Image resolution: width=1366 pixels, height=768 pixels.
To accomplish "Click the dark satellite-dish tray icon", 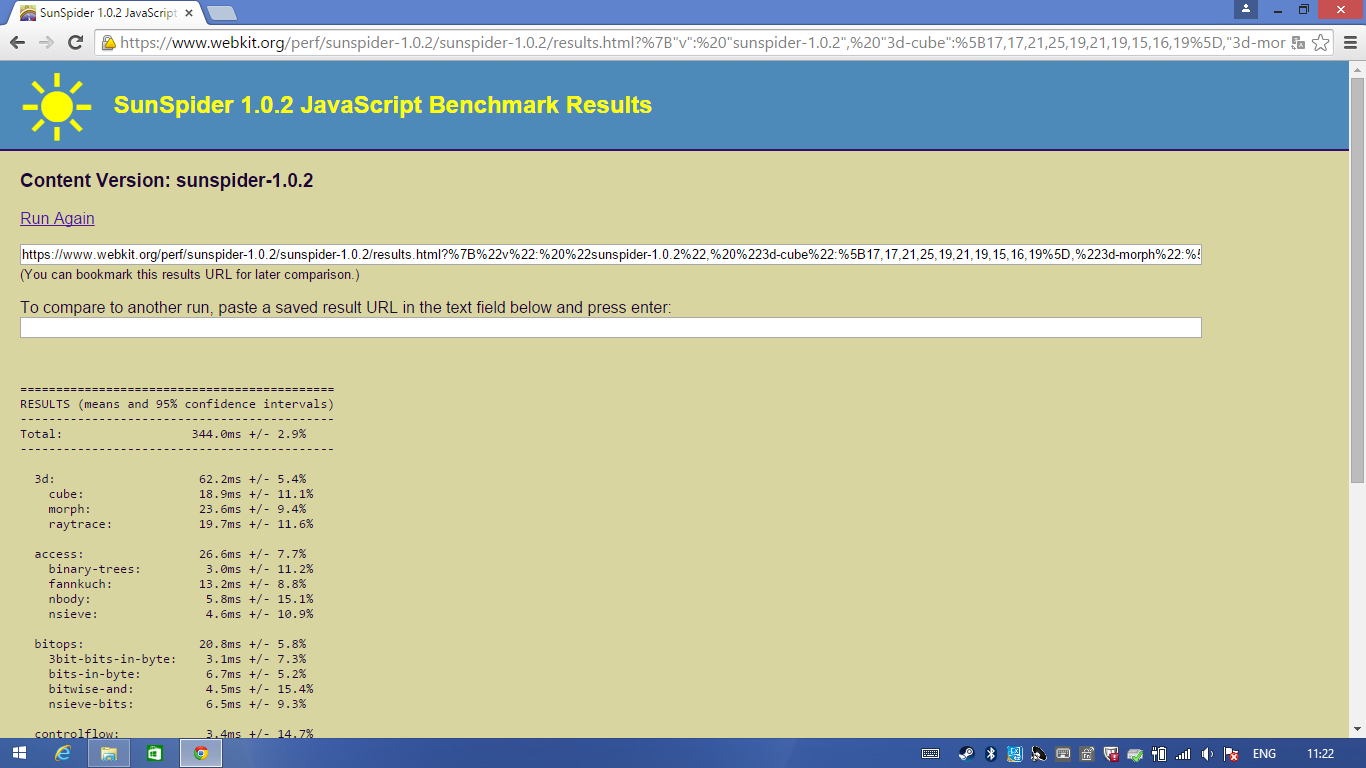I will point(1039,753).
